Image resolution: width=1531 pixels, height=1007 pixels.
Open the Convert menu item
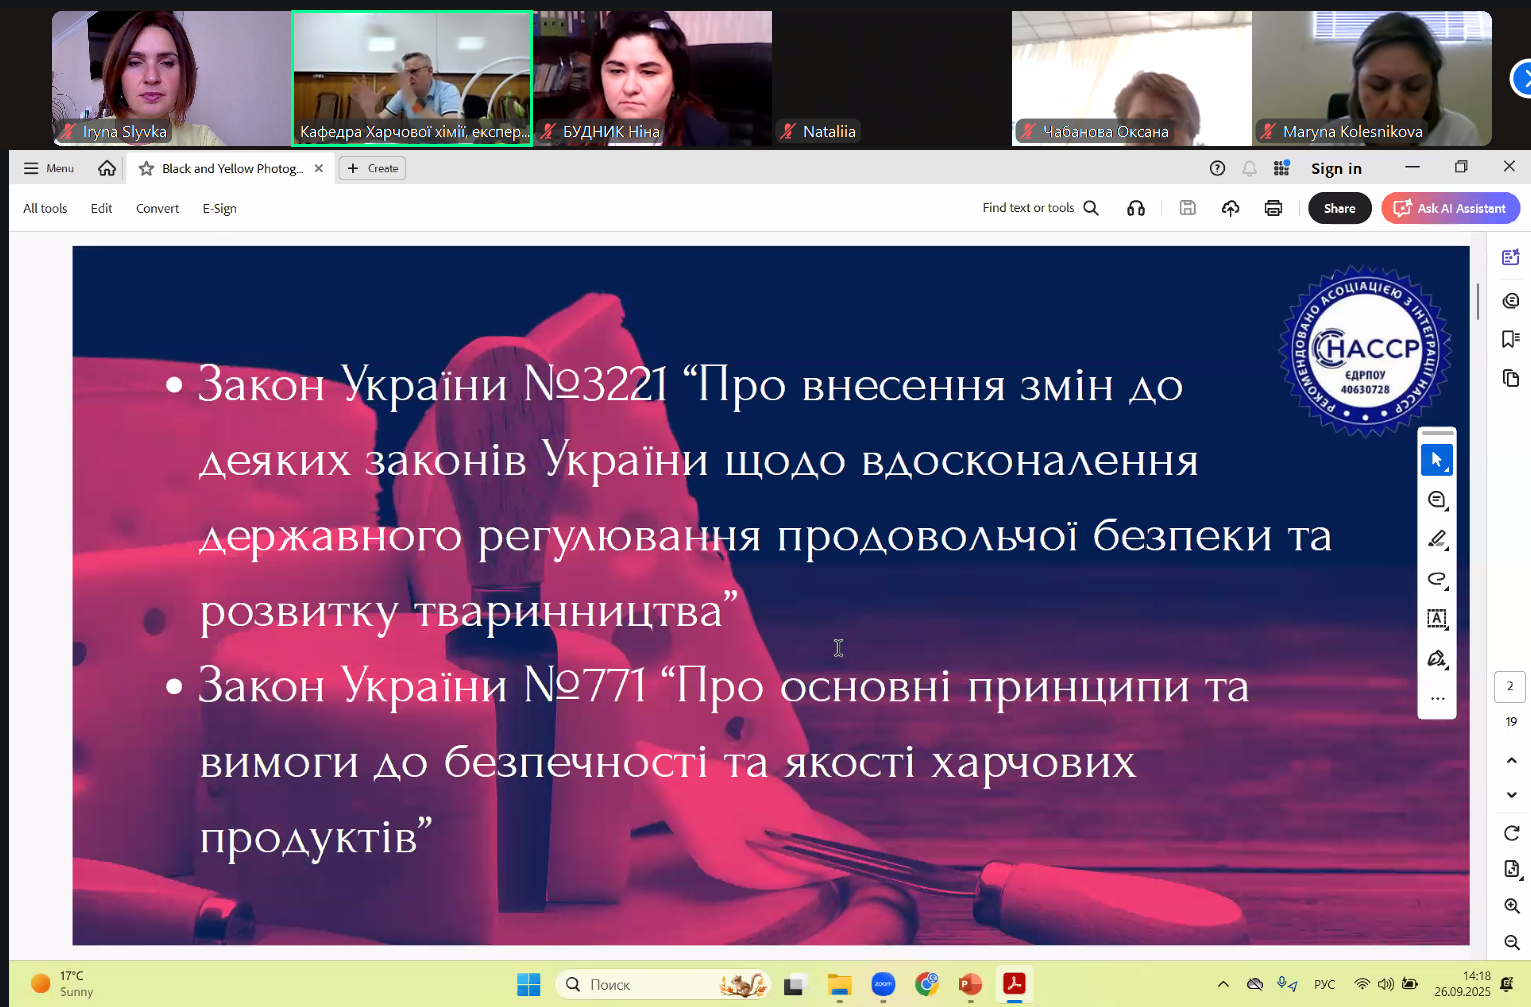coord(157,208)
